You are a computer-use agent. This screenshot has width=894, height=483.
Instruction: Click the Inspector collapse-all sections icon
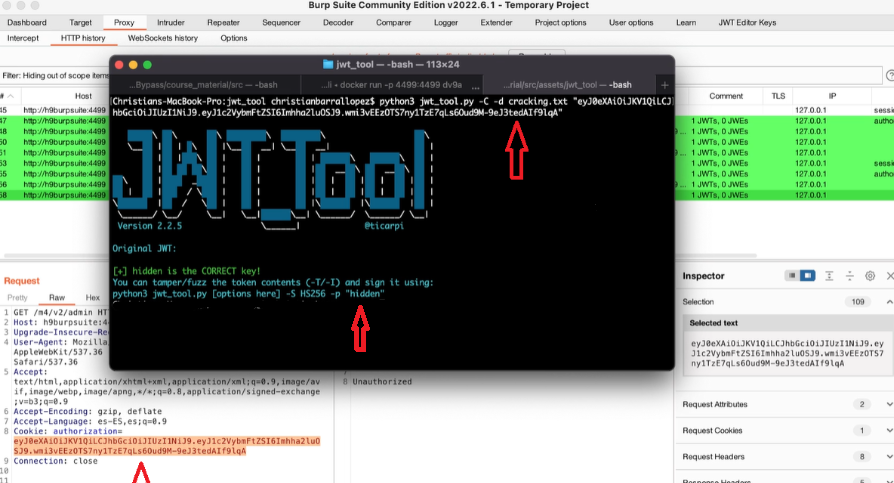(850, 276)
